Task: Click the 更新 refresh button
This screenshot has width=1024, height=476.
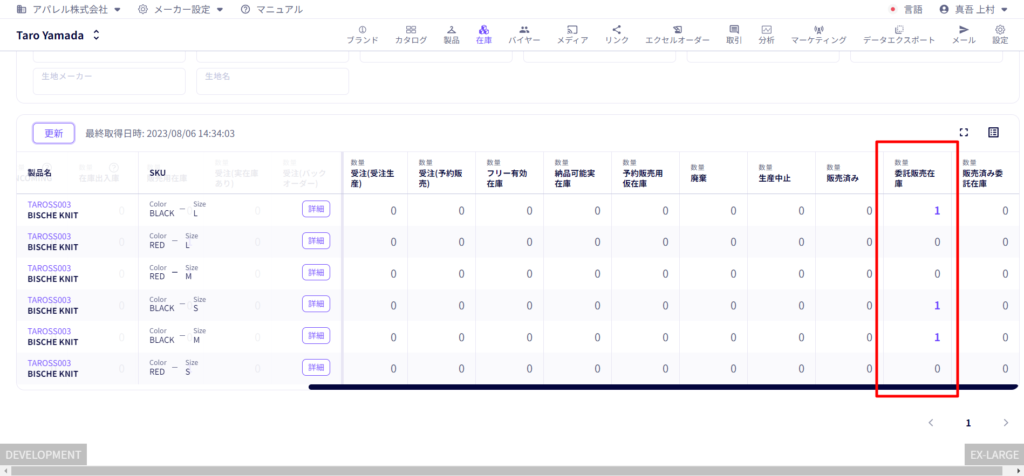Action: [x=54, y=133]
